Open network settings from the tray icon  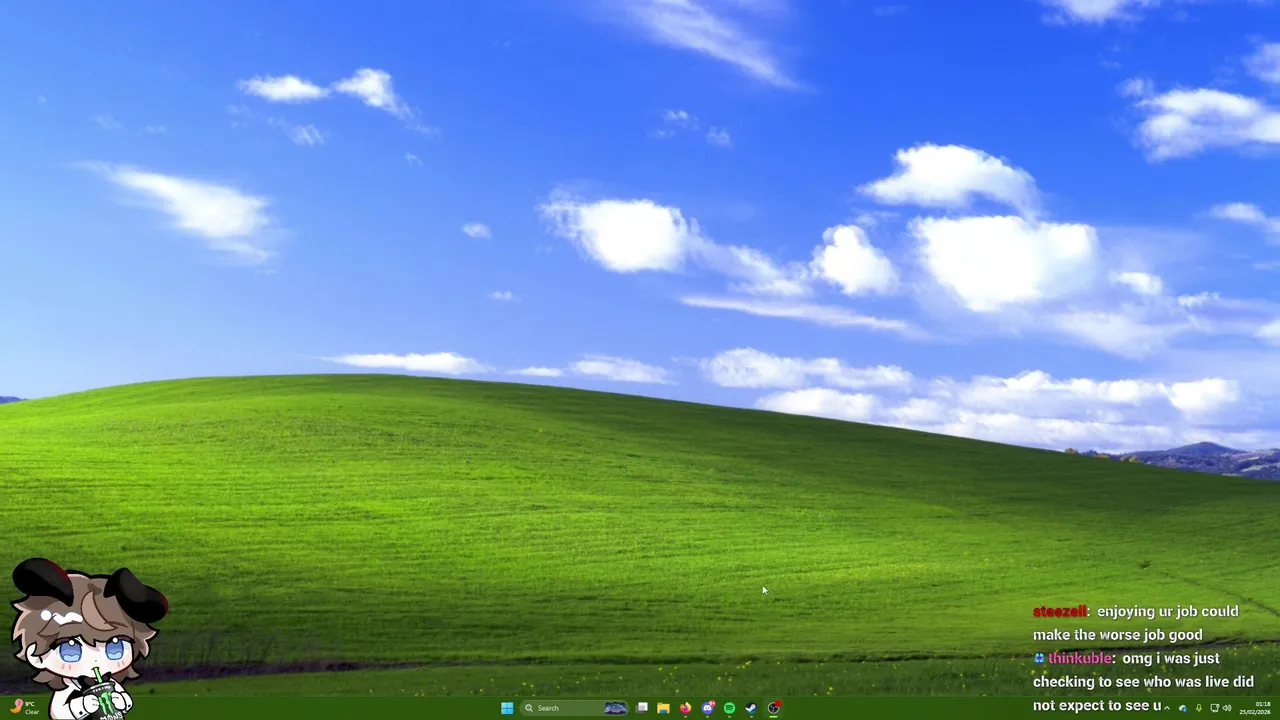pyautogui.click(x=1215, y=708)
